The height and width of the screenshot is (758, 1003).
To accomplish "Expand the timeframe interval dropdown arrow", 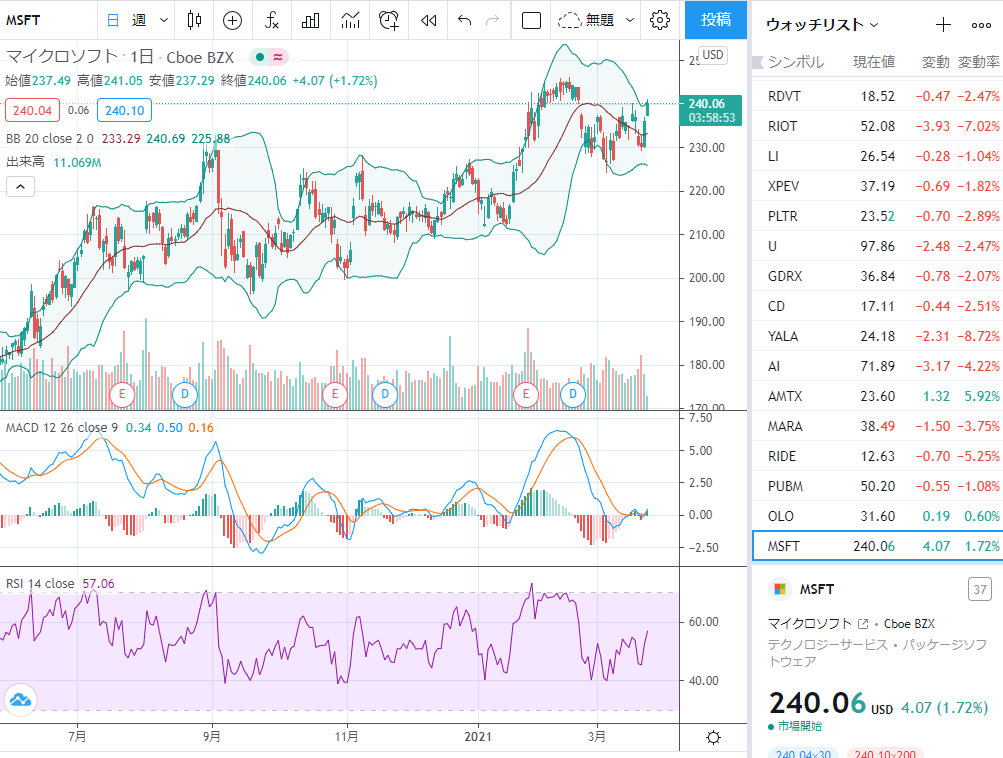I will pos(164,20).
